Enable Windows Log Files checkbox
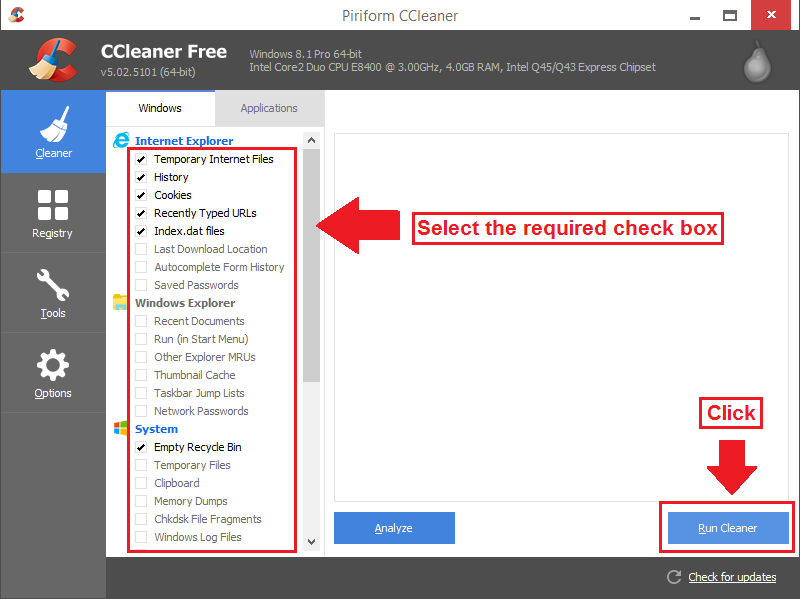Viewport: 800px width, 599px height. point(141,537)
